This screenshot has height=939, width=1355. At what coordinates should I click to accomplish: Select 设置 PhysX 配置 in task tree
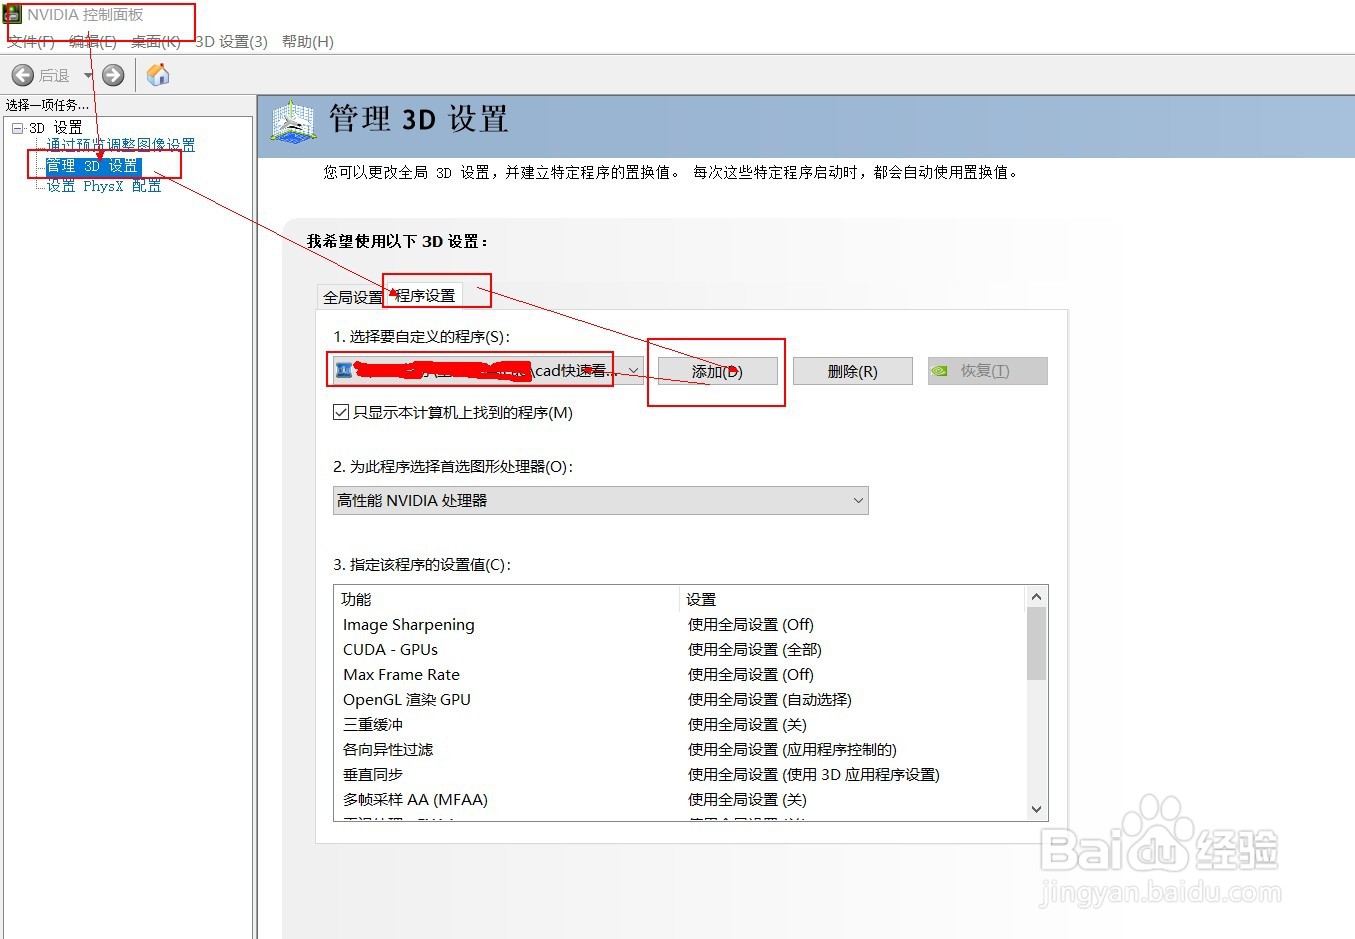[x=104, y=186]
